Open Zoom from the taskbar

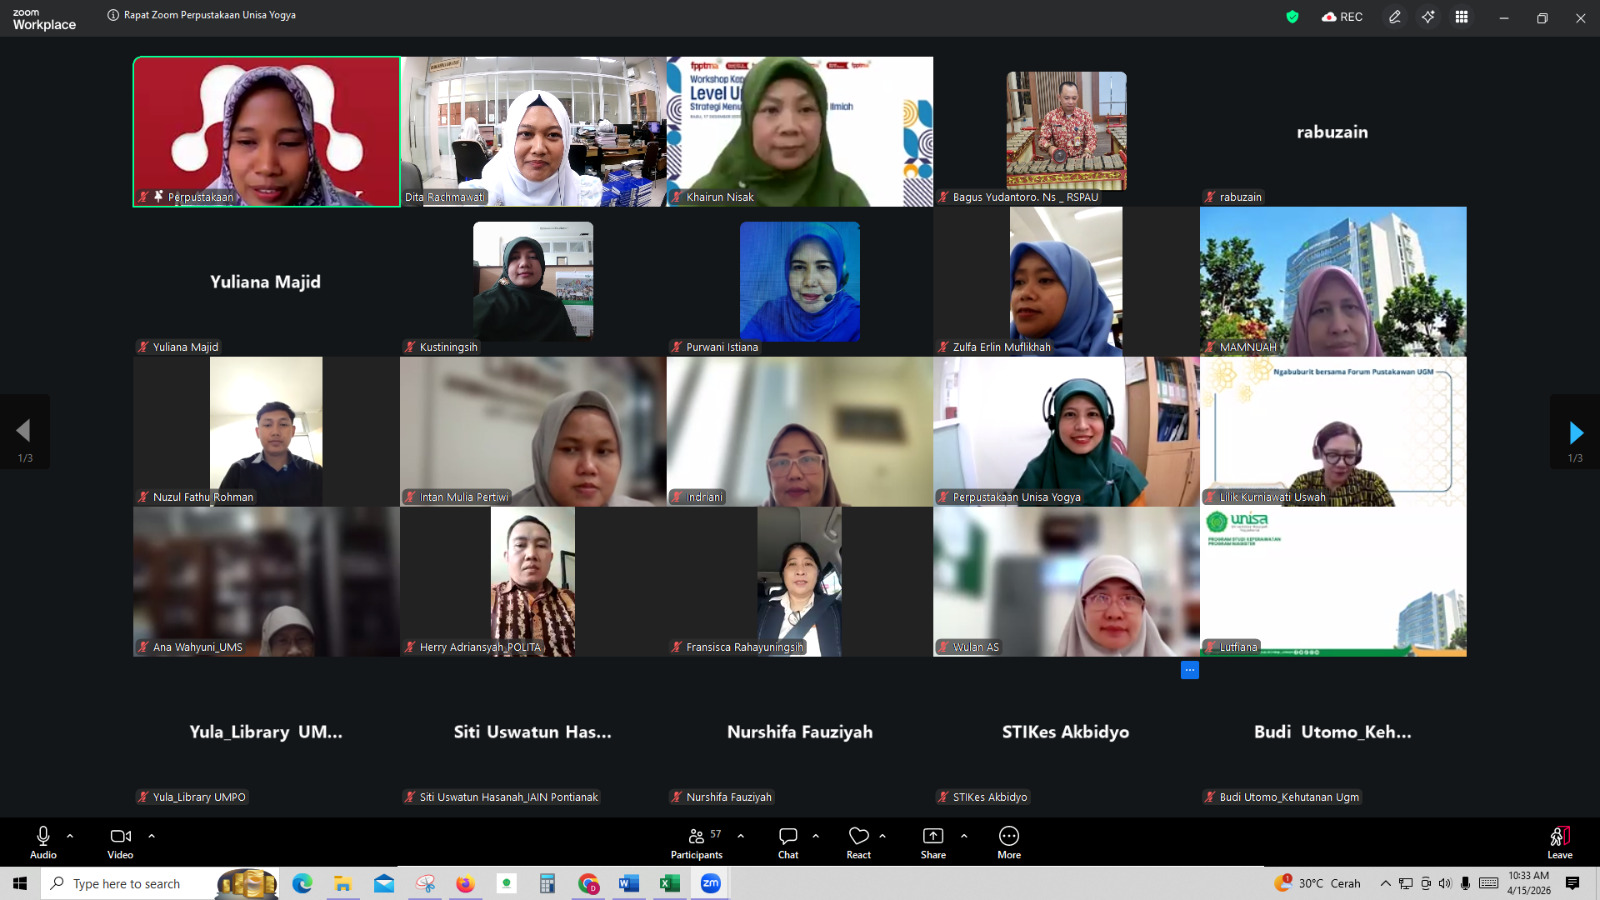click(x=710, y=883)
